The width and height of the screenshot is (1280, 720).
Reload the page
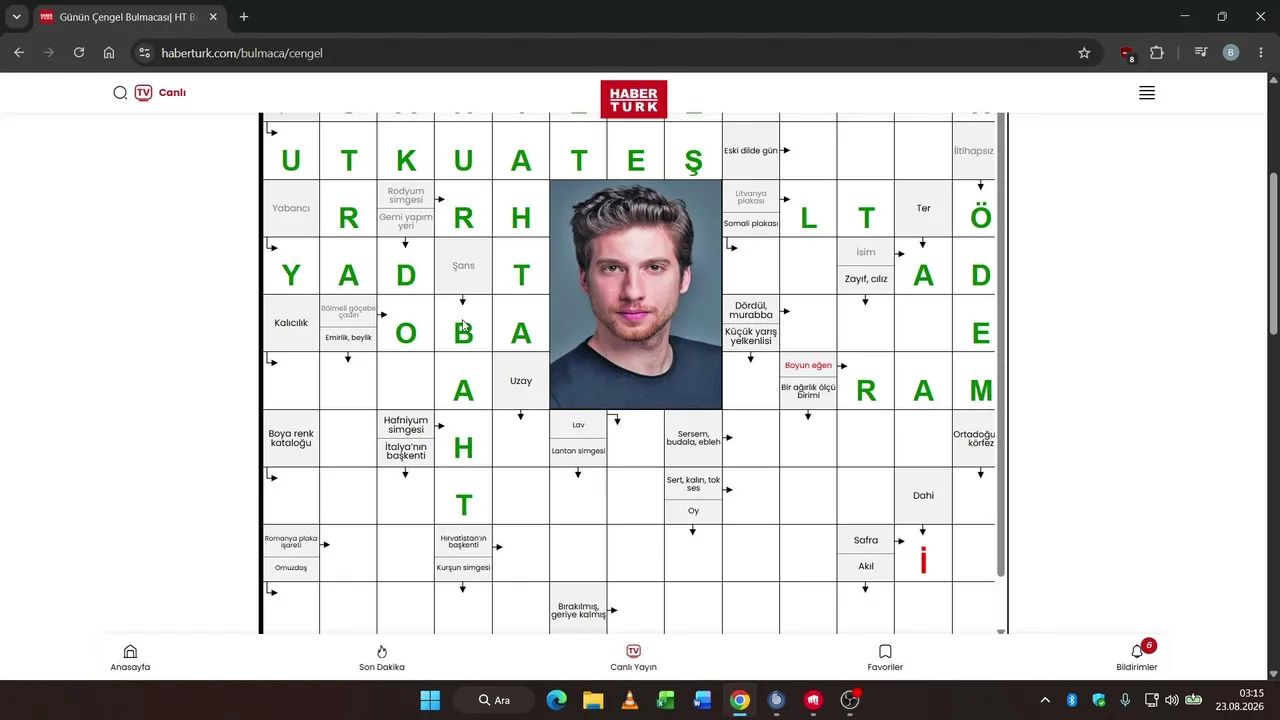[x=79, y=53]
